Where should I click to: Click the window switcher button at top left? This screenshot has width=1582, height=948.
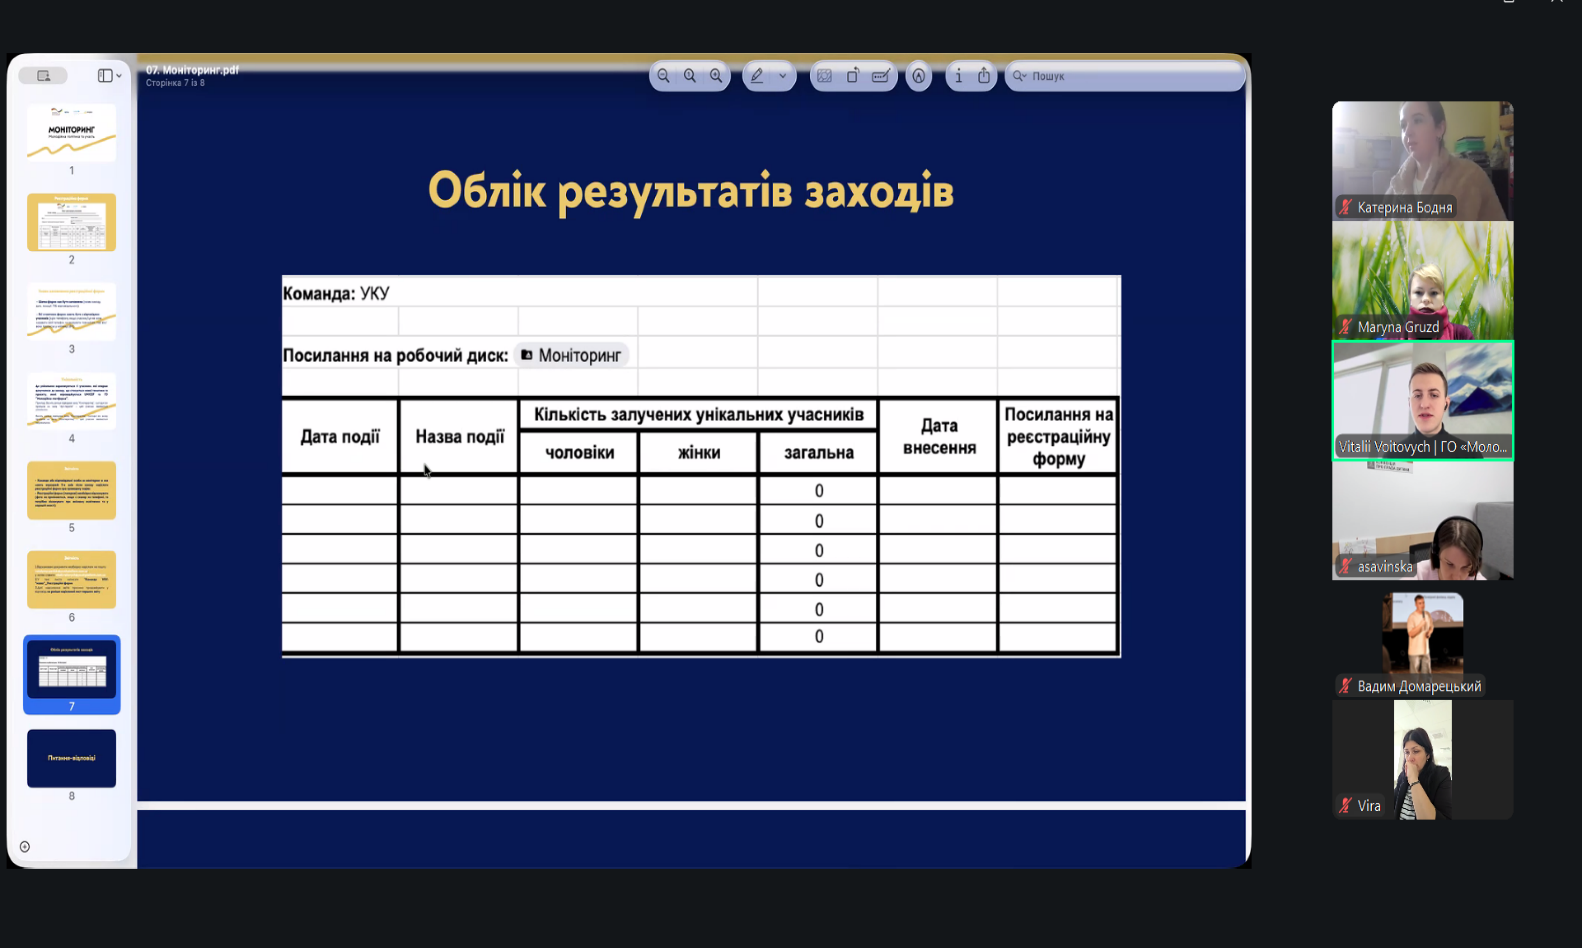pyautogui.click(x=43, y=76)
